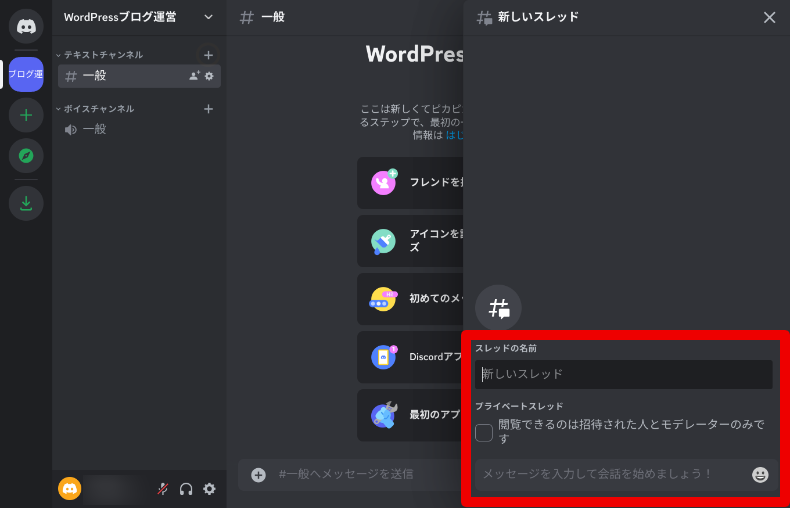Screen dimensions: 790x508
Task: Close the 新しいスレッド panel
Action: [769, 18]
